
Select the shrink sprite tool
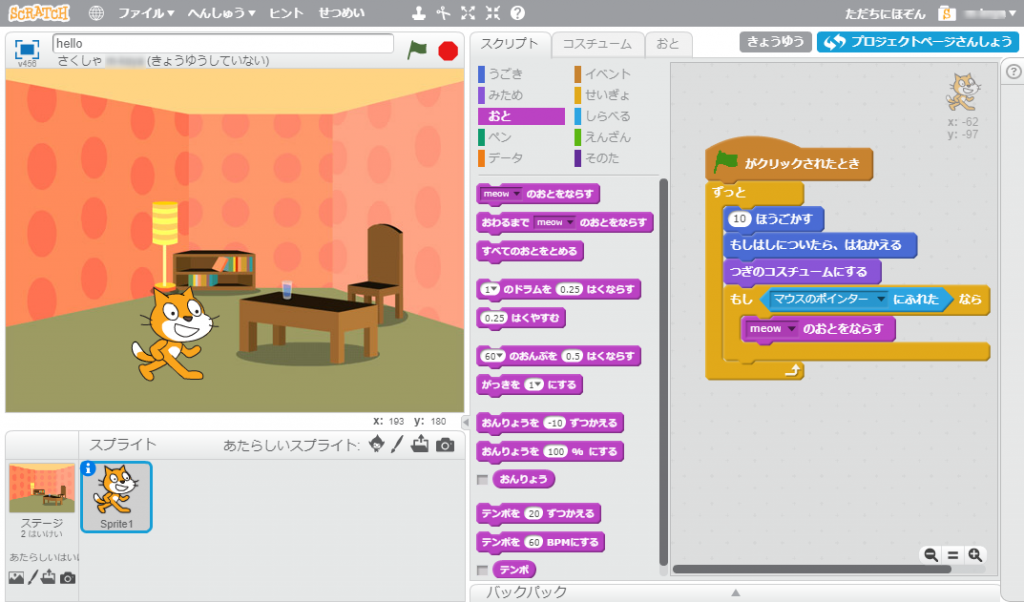tap(492, 13)
